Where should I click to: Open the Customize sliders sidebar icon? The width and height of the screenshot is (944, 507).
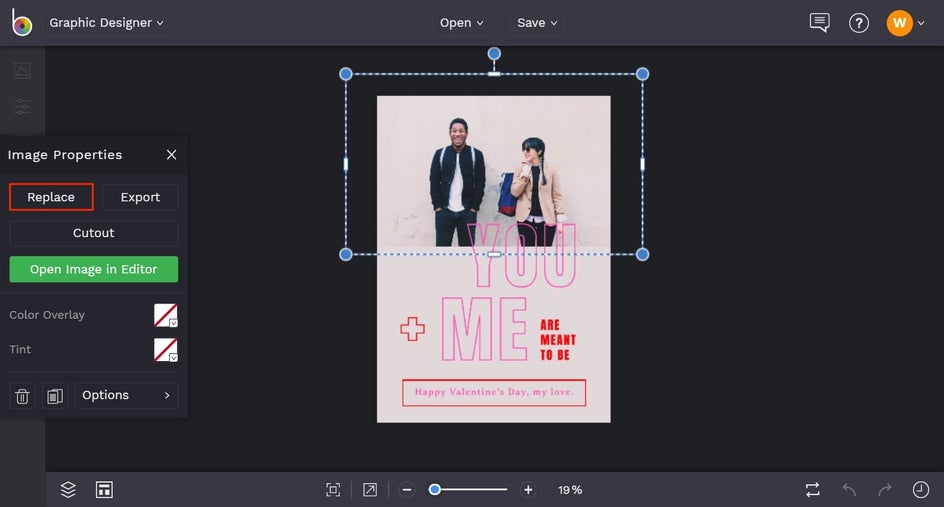click(x=22, y=107)
